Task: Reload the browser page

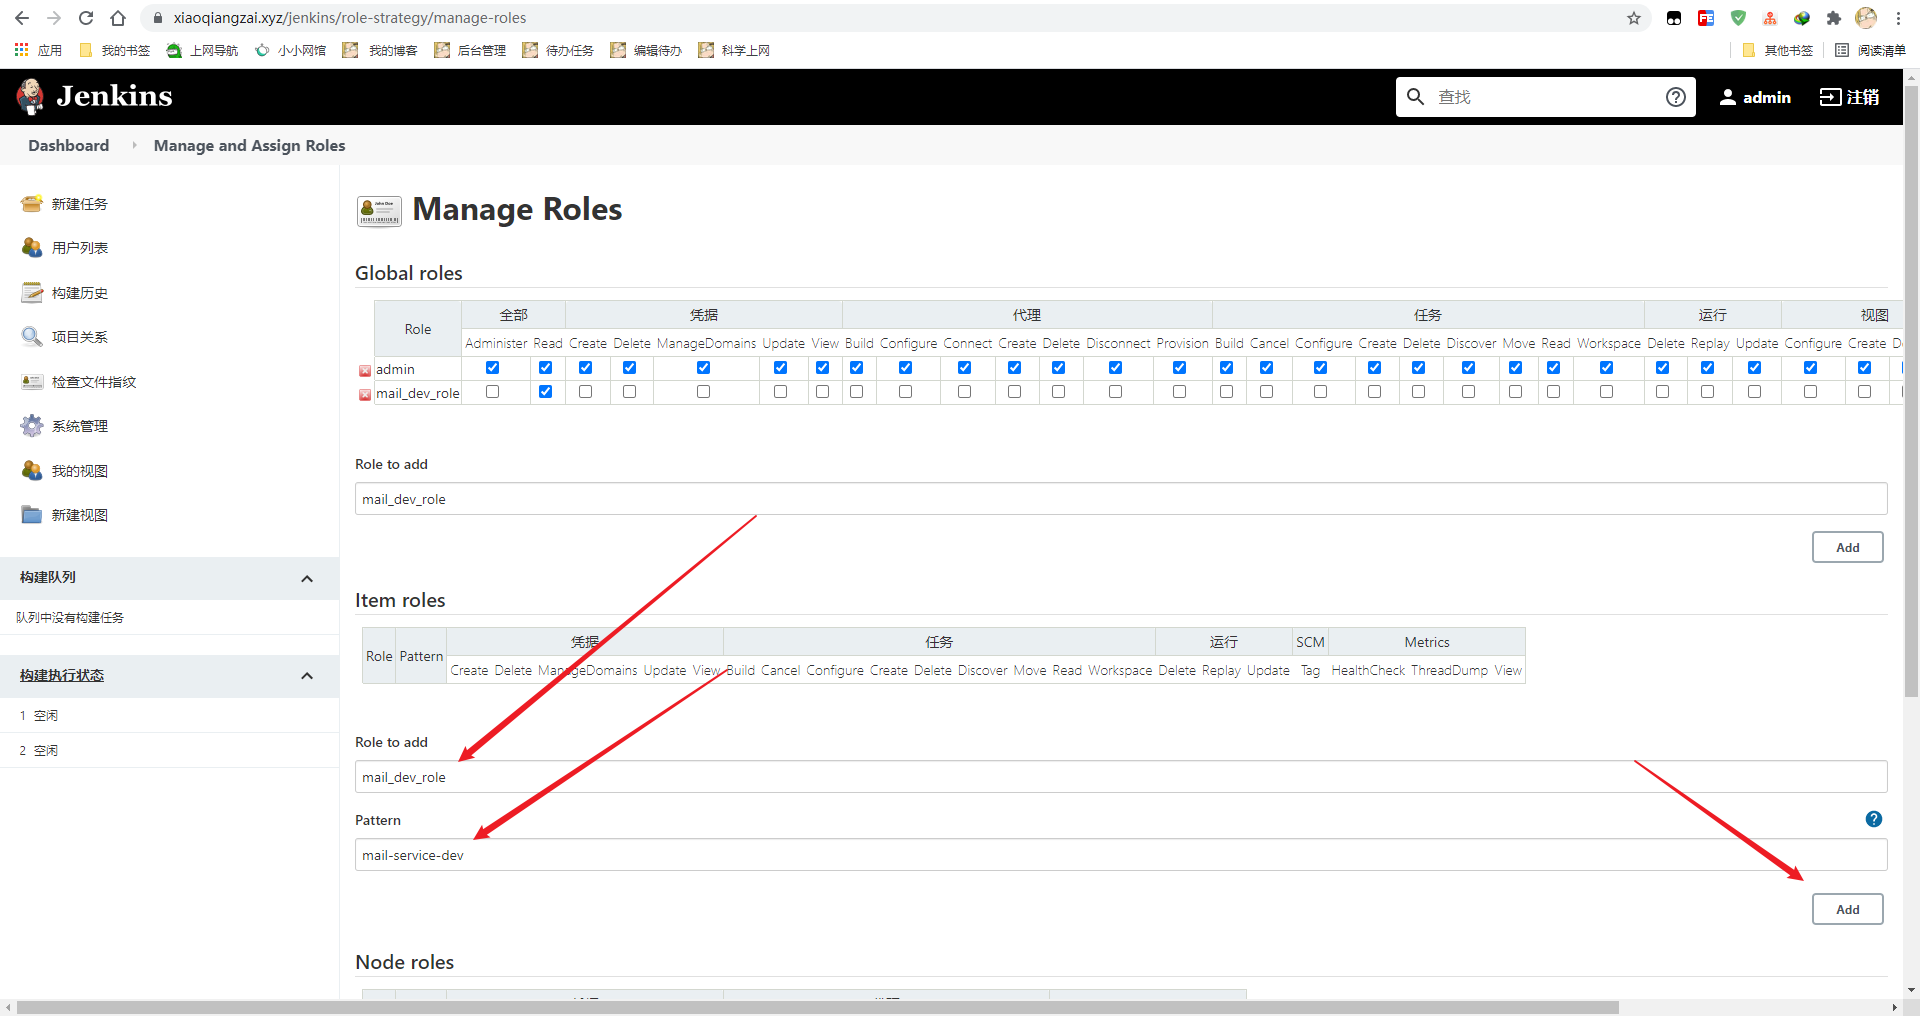Action: pyautogui.click(x=86, y=18)
